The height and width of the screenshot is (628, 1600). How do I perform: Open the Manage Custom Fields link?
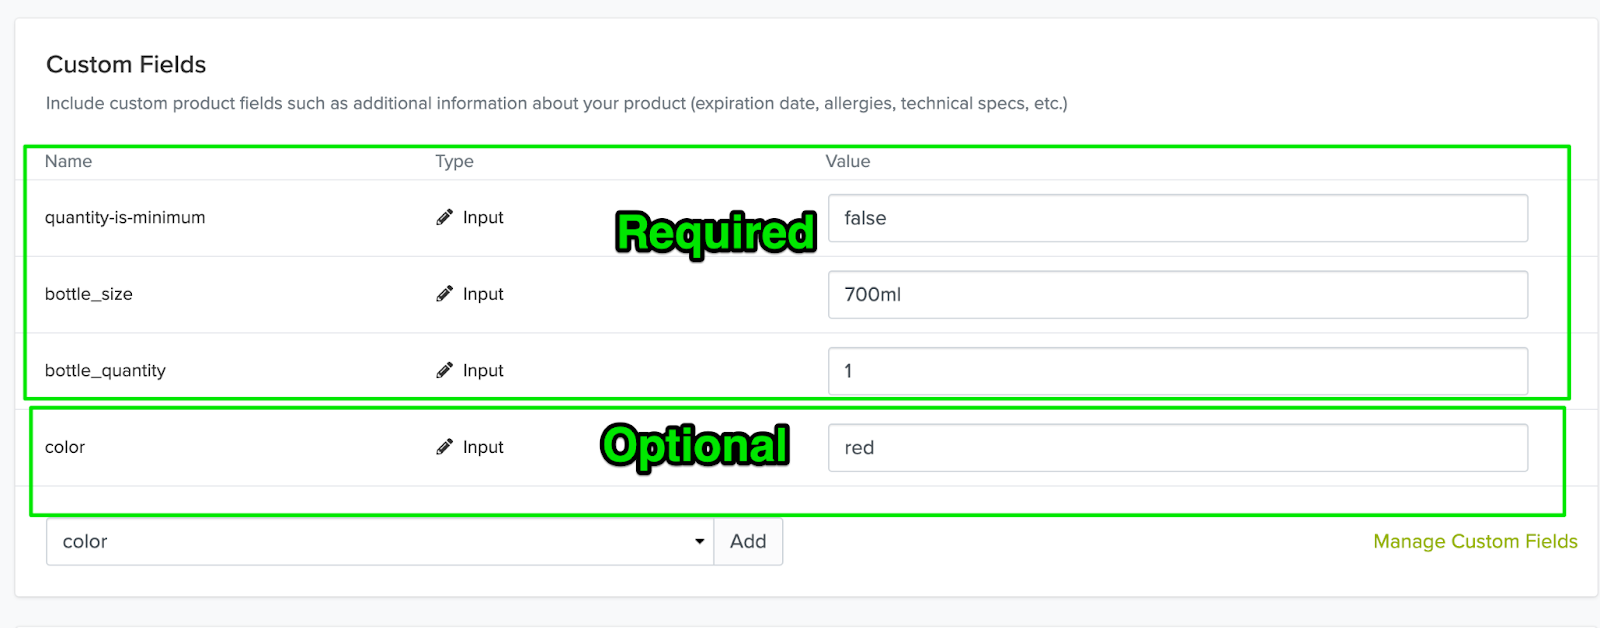click(x=1475, y=541)
